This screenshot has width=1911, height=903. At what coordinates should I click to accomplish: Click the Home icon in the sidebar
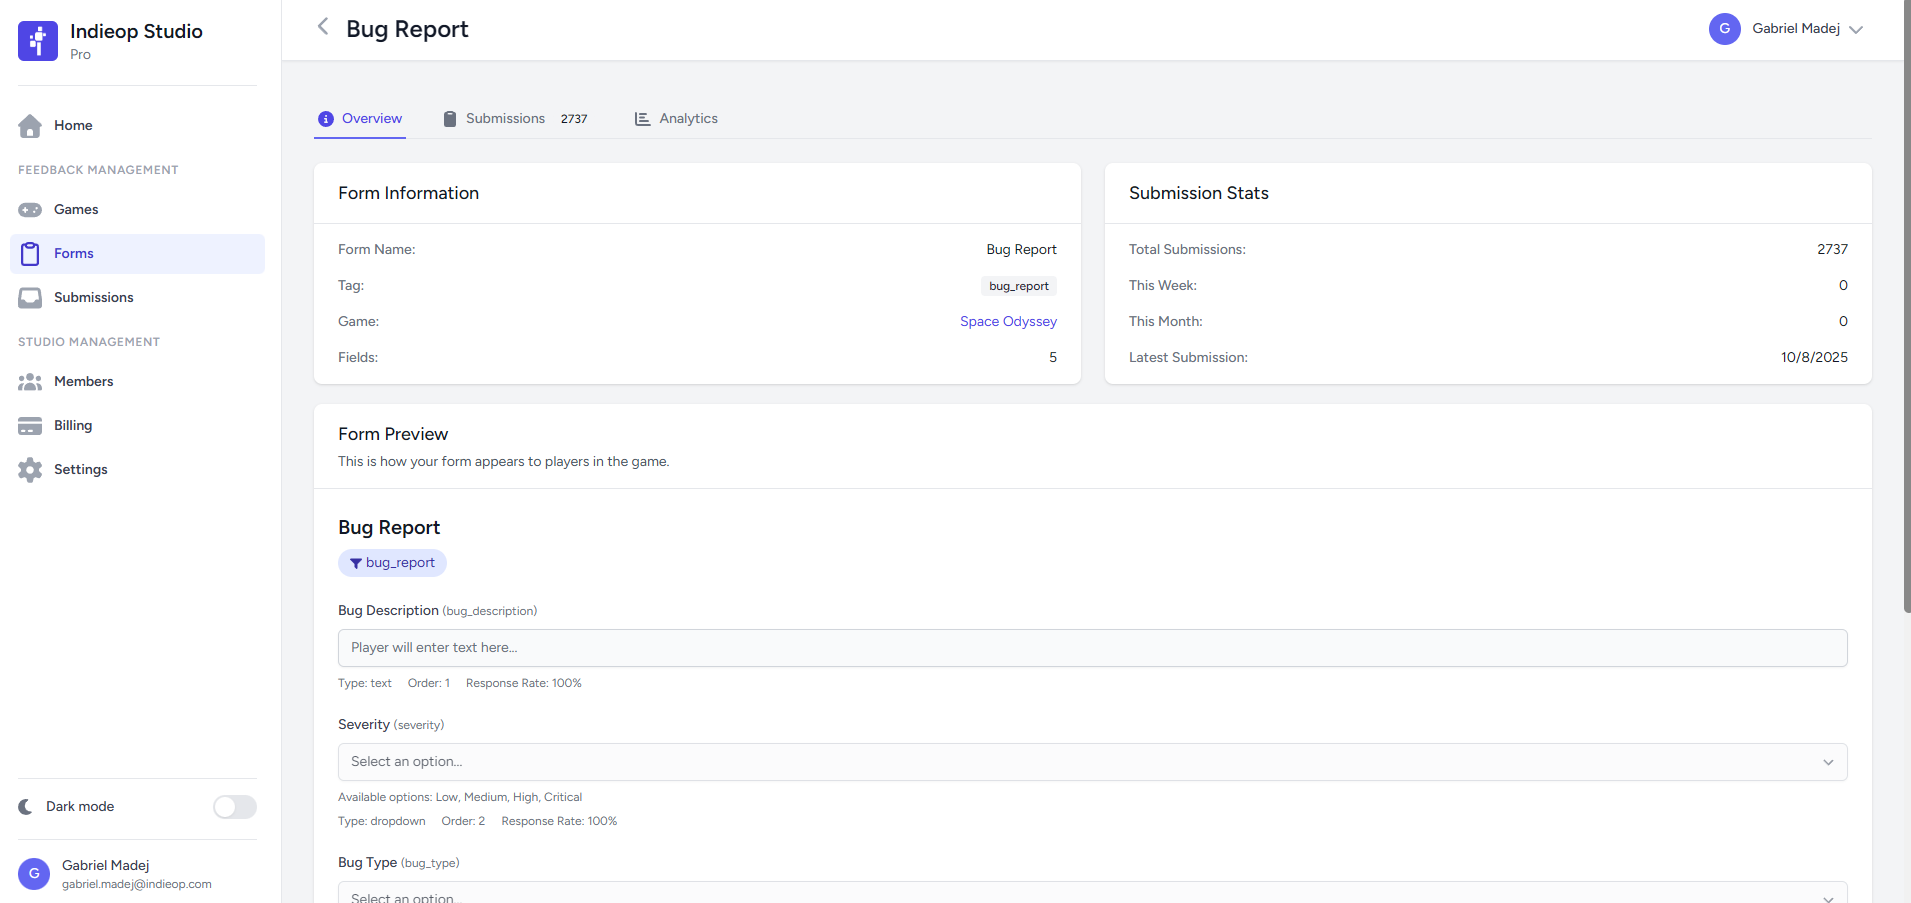pos(31,125)
